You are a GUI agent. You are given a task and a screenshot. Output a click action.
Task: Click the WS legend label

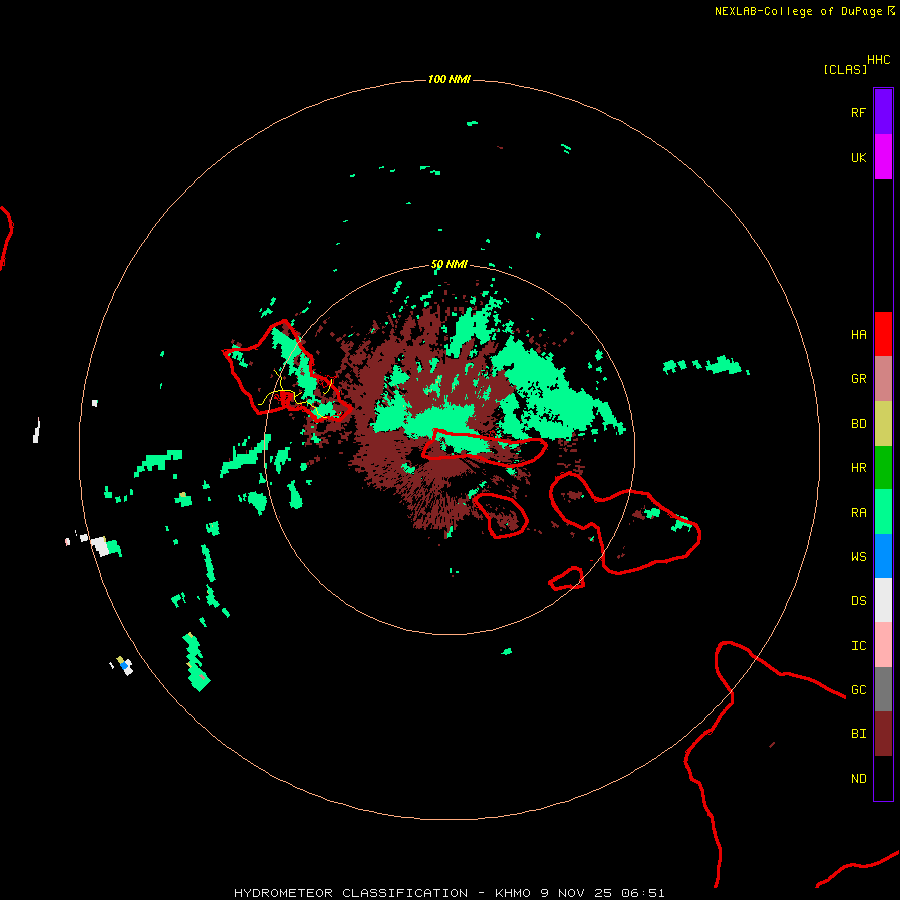(858, 557)
